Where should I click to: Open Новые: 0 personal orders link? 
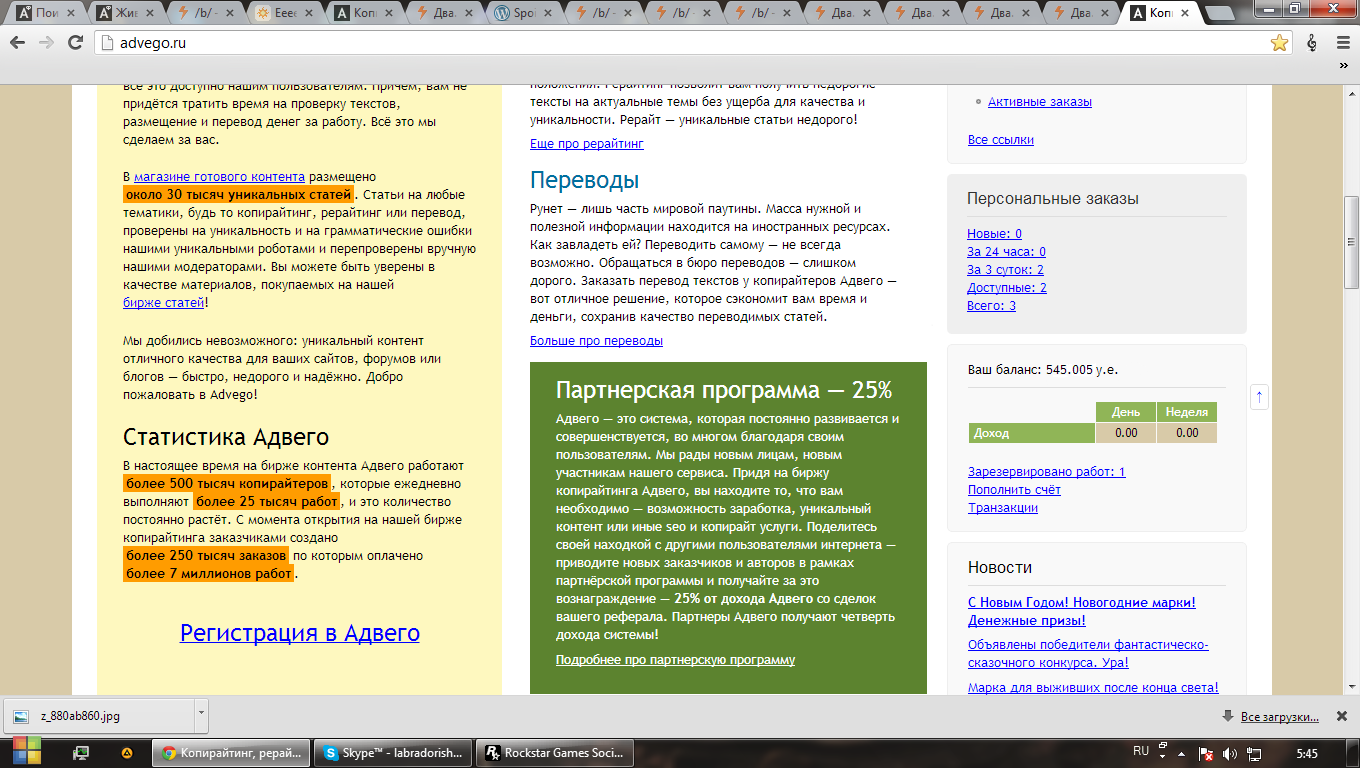tap(994, 234)
